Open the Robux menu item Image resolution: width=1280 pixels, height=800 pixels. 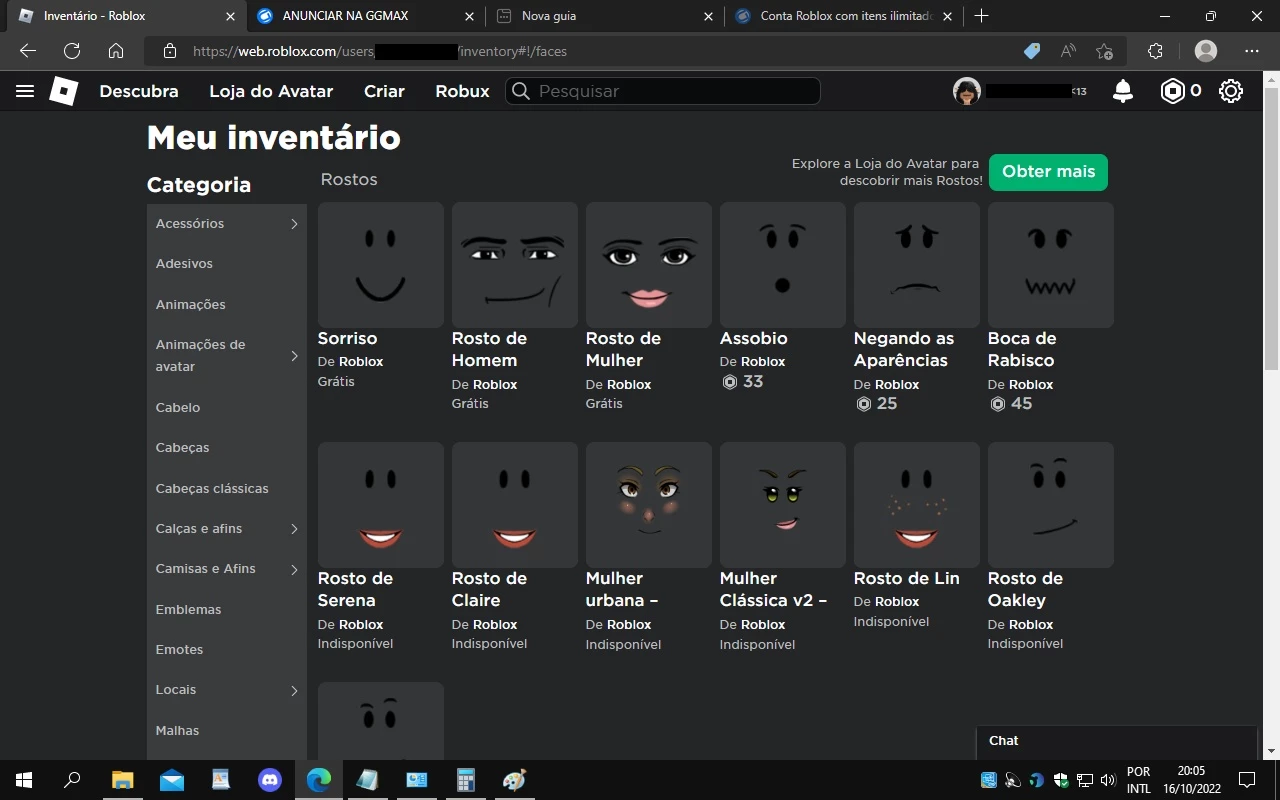(x=462, y=91)
